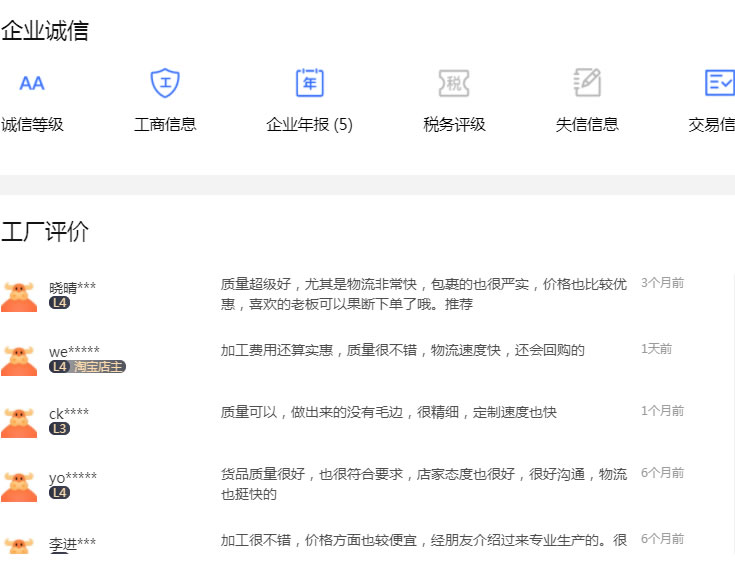View 企业年报 (5) reports
Viewport: 735px width, 570px height.
pos(309,125)
